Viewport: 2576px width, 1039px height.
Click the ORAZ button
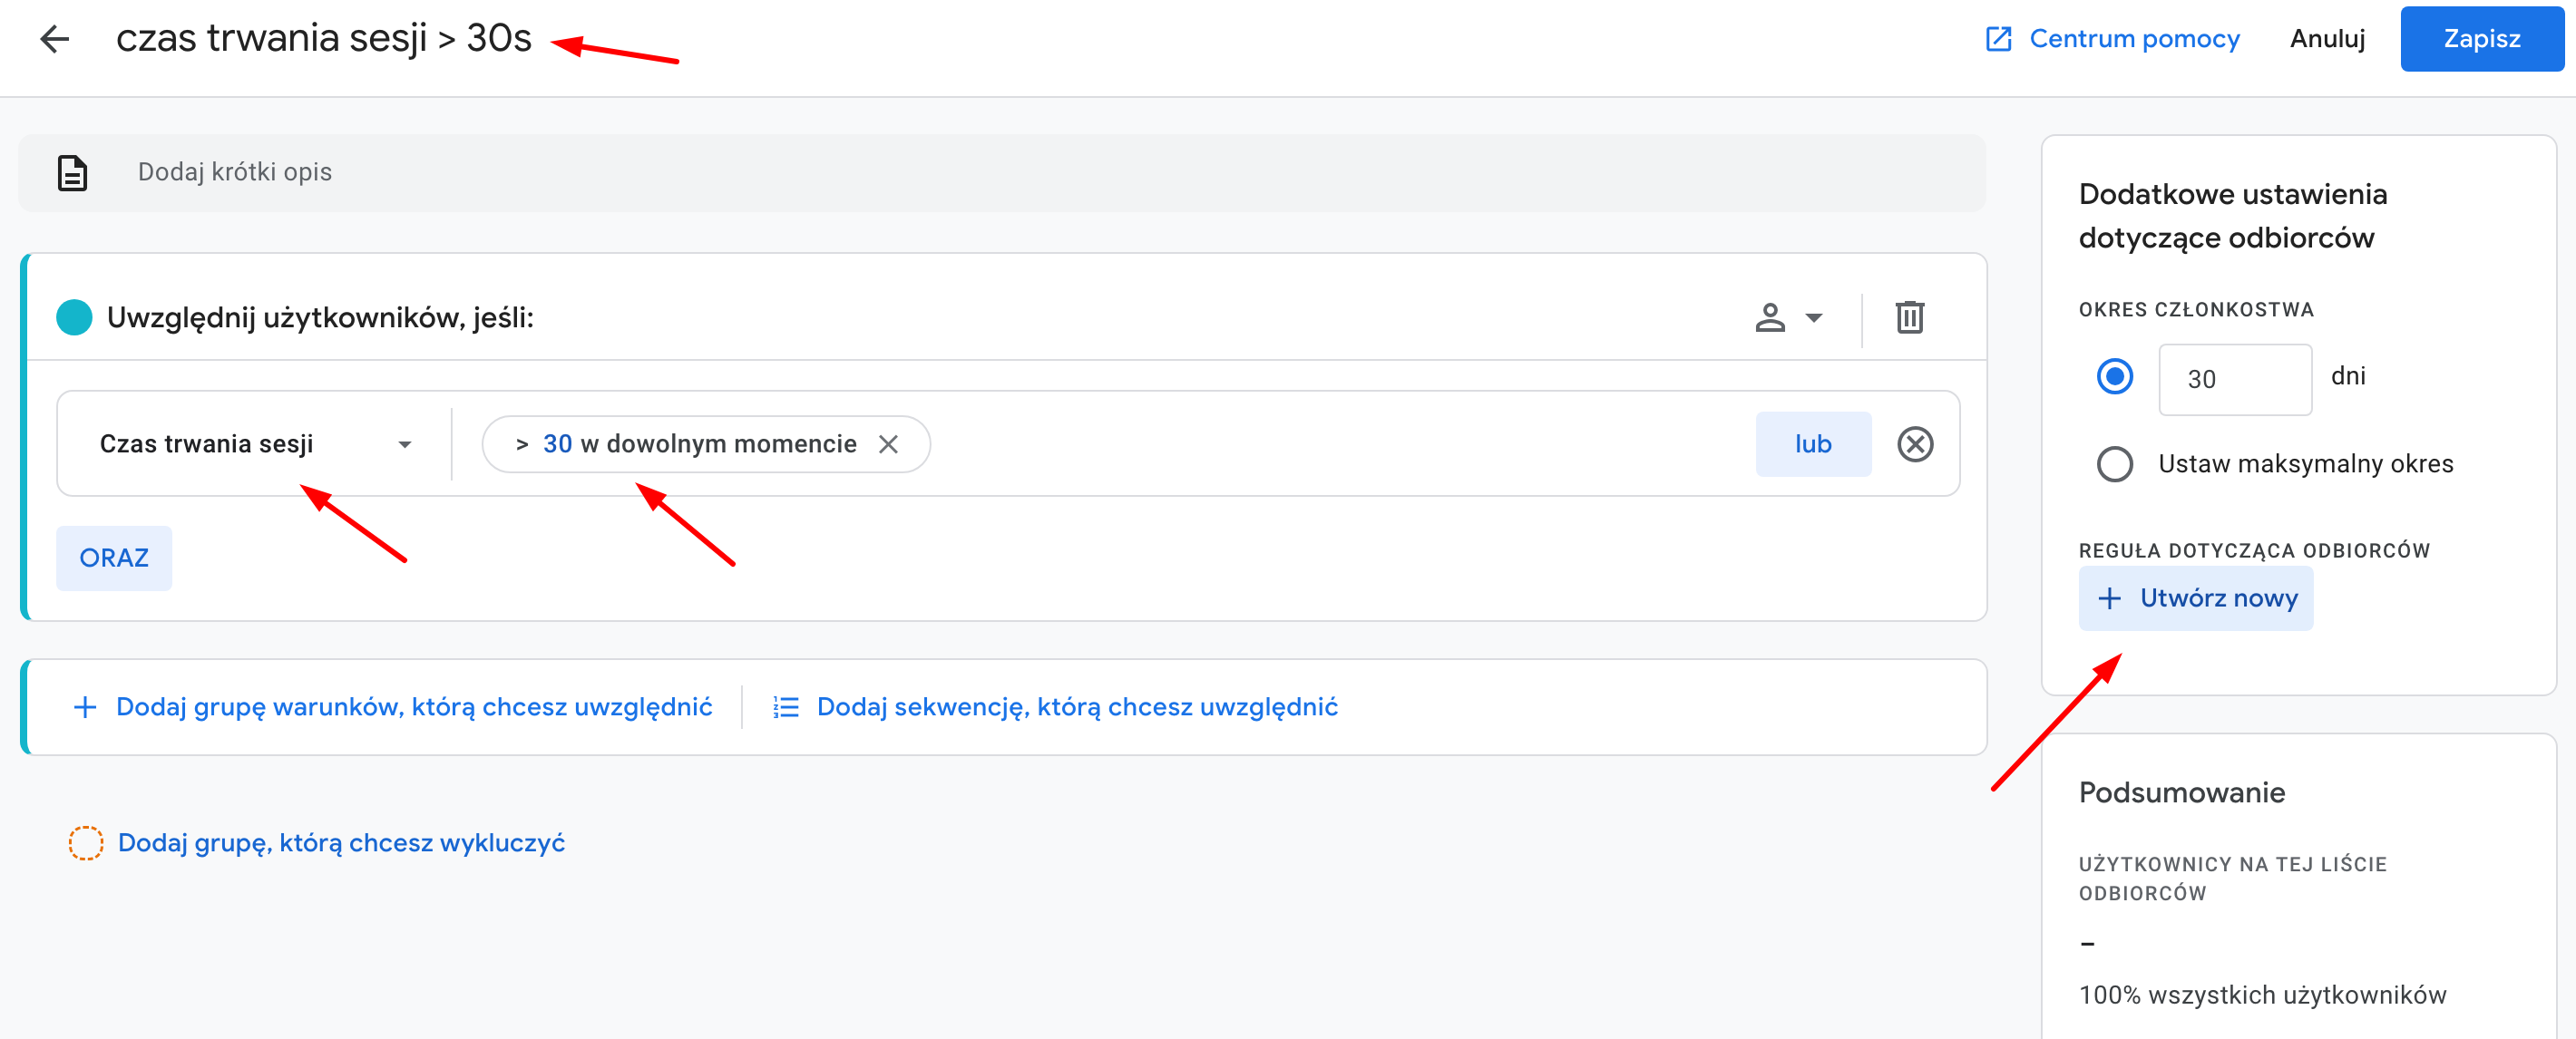click(114, 558)
